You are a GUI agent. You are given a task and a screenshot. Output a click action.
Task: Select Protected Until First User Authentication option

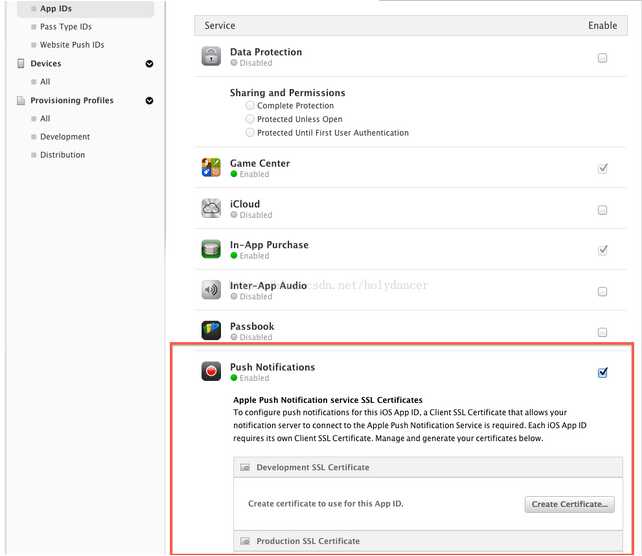[x=249, y=133]
